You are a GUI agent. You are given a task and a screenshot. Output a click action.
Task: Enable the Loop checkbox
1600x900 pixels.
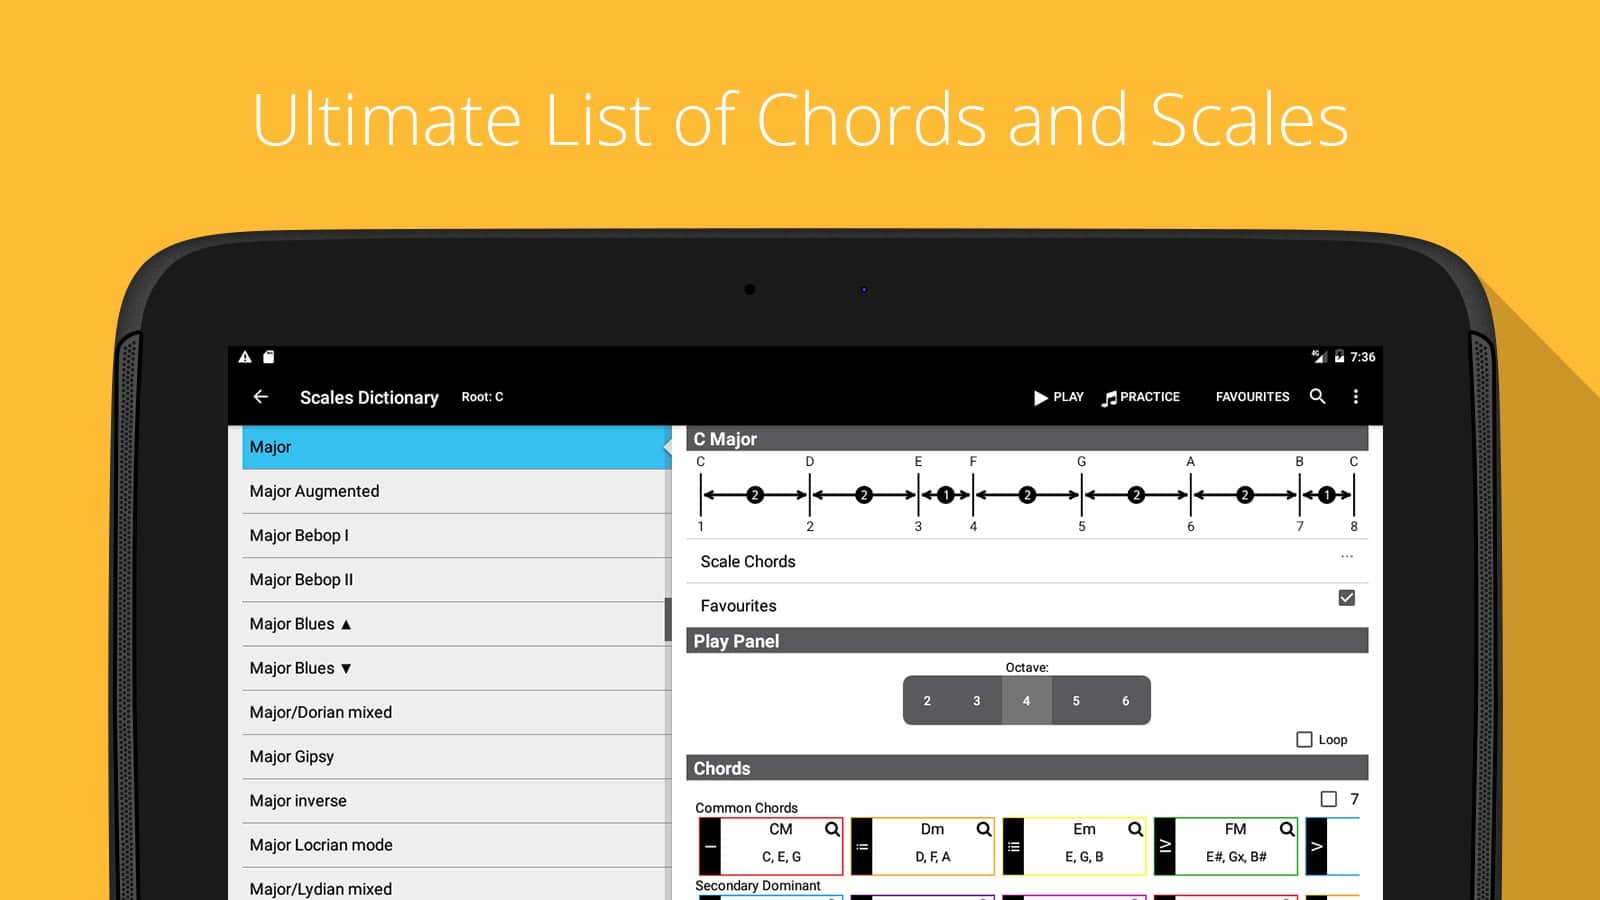pos(1304,740)
